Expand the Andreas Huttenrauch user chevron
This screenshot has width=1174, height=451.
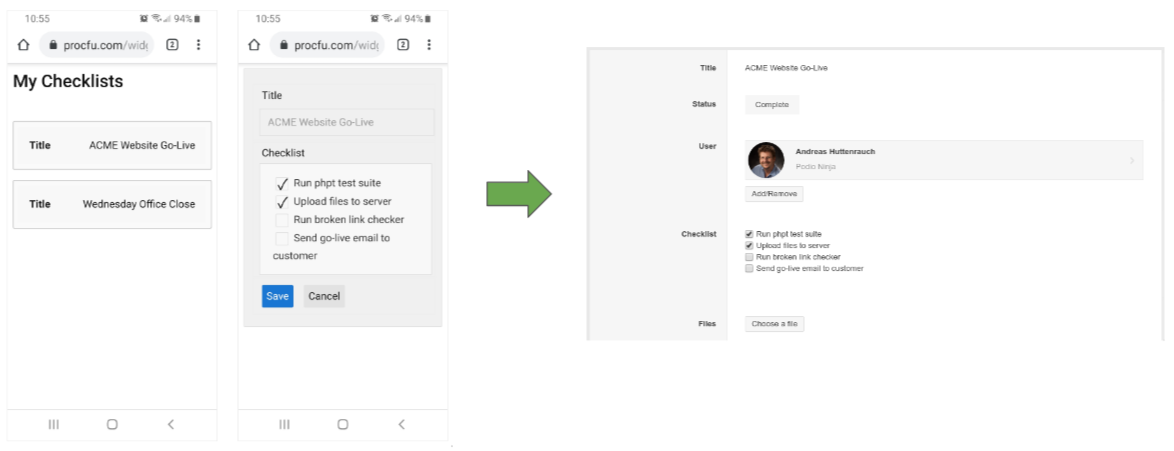click(x=1132, y=160)
